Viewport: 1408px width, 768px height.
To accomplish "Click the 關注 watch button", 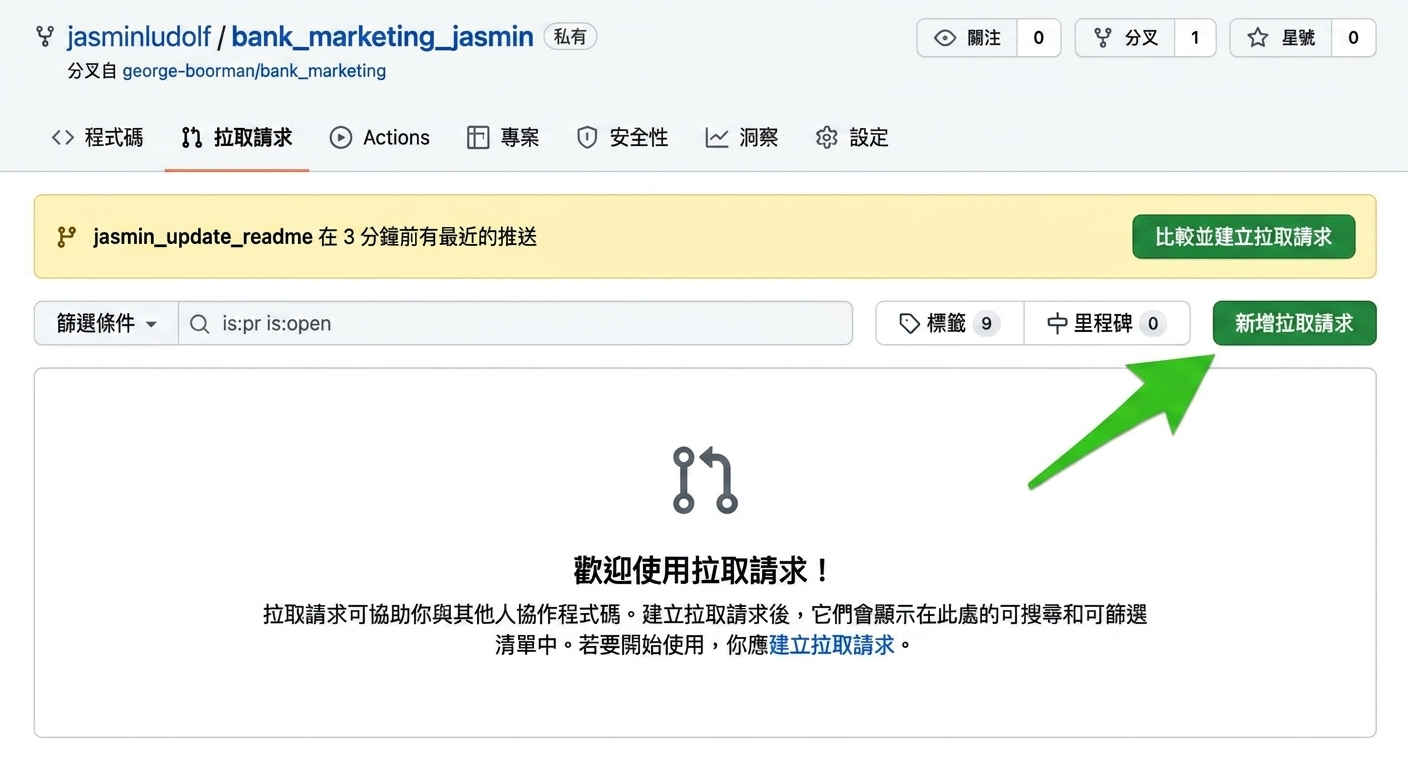I will (x=967, y=38).
